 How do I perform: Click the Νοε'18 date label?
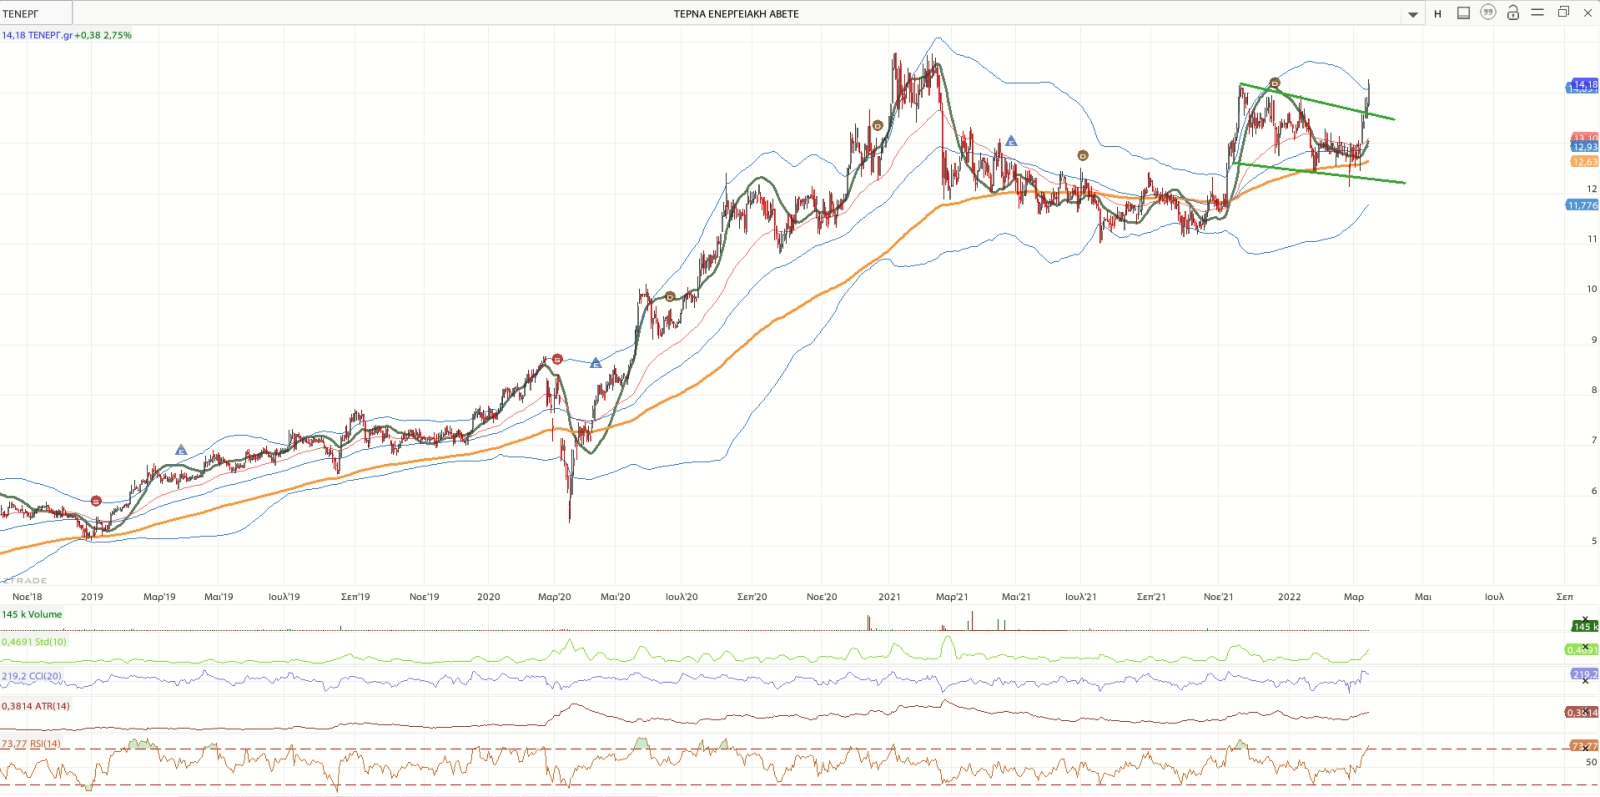[27, 597]
